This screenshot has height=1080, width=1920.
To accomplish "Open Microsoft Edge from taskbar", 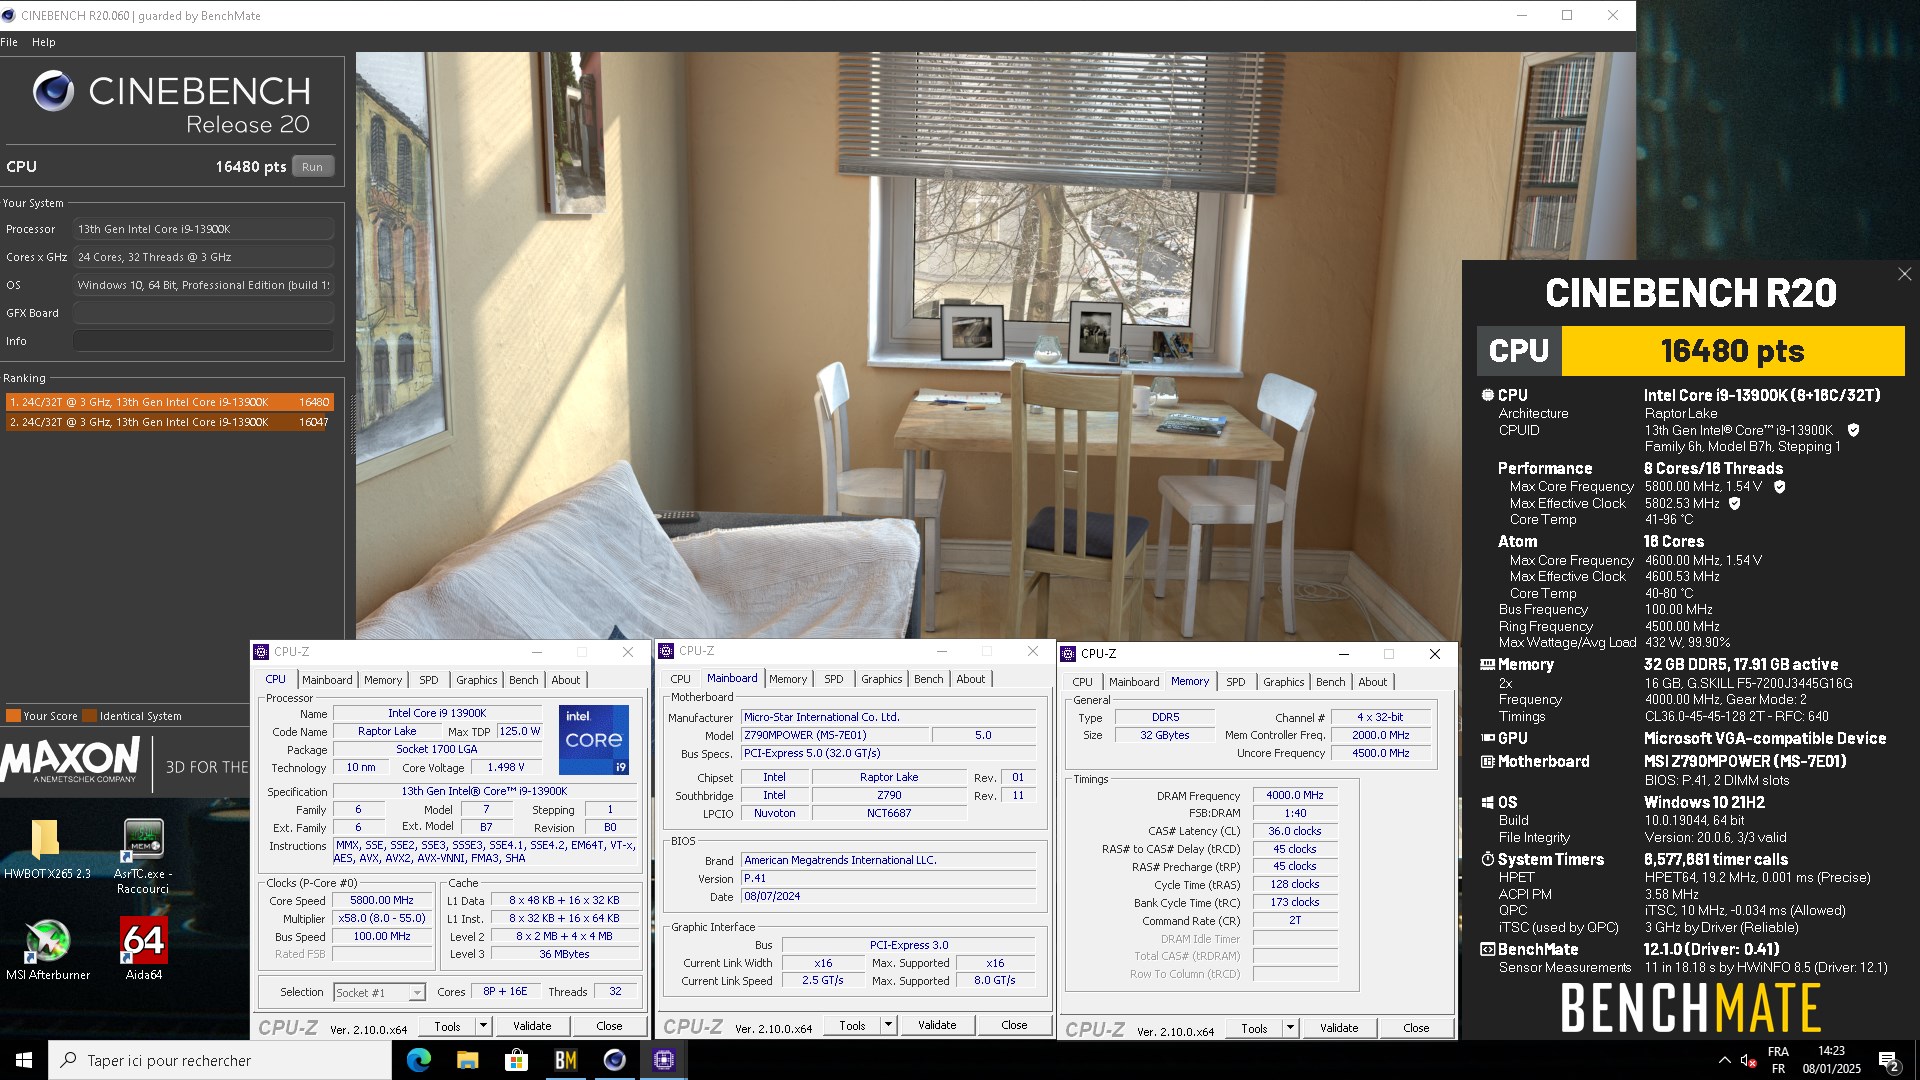I will click(418, 1060).
